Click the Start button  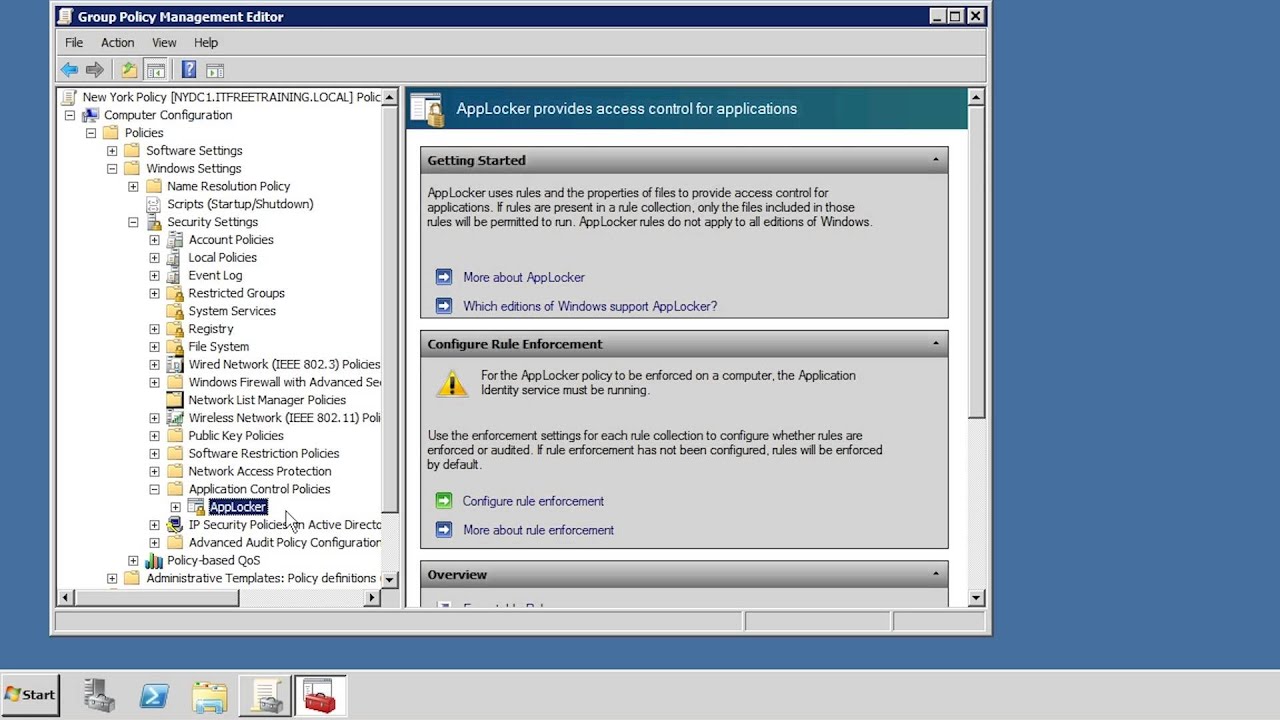point(30,695)
